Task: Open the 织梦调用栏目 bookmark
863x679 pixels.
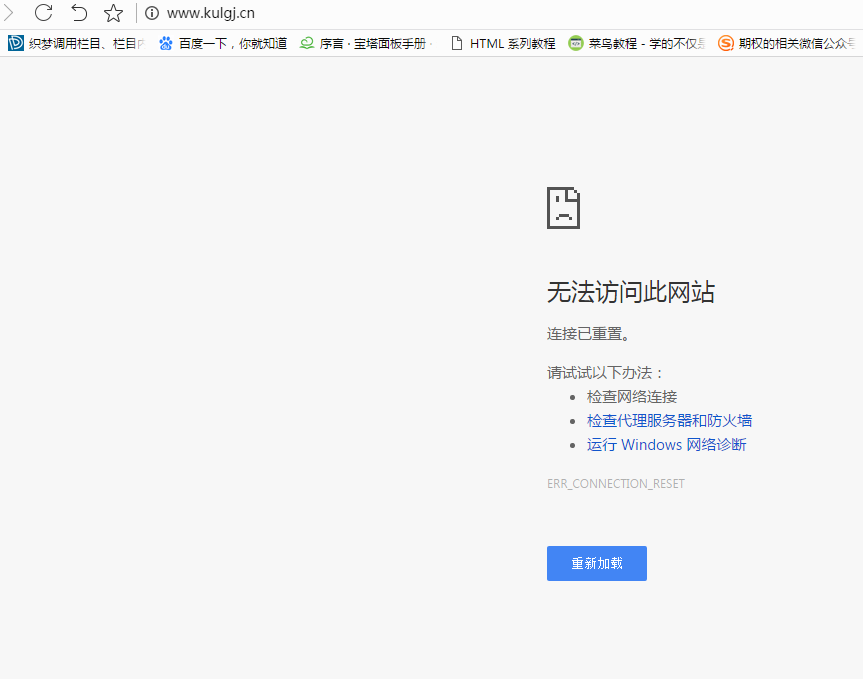Action: tap(78, 44)
